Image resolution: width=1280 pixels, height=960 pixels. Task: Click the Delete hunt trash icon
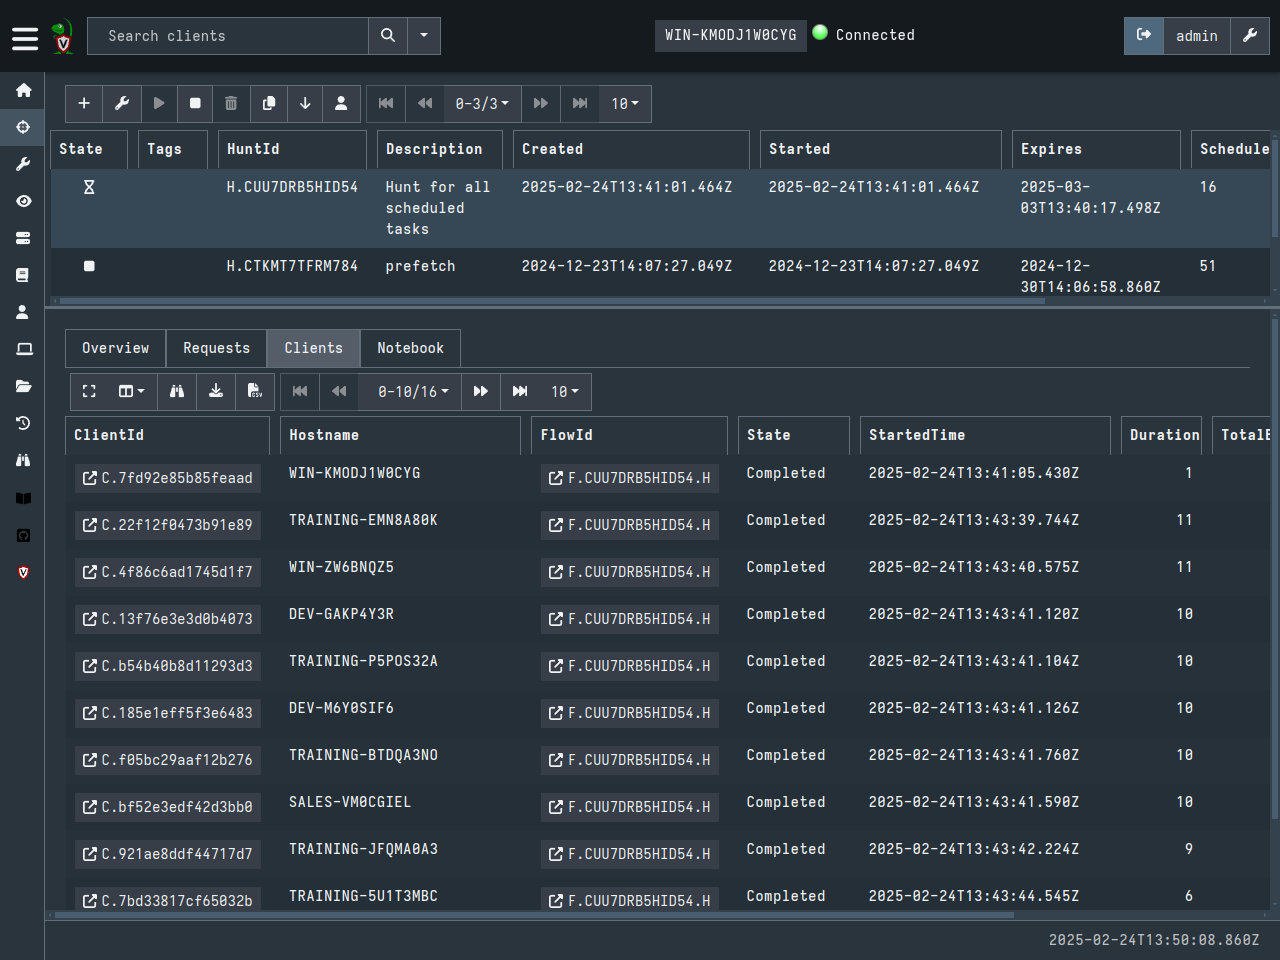click(231, 103)
